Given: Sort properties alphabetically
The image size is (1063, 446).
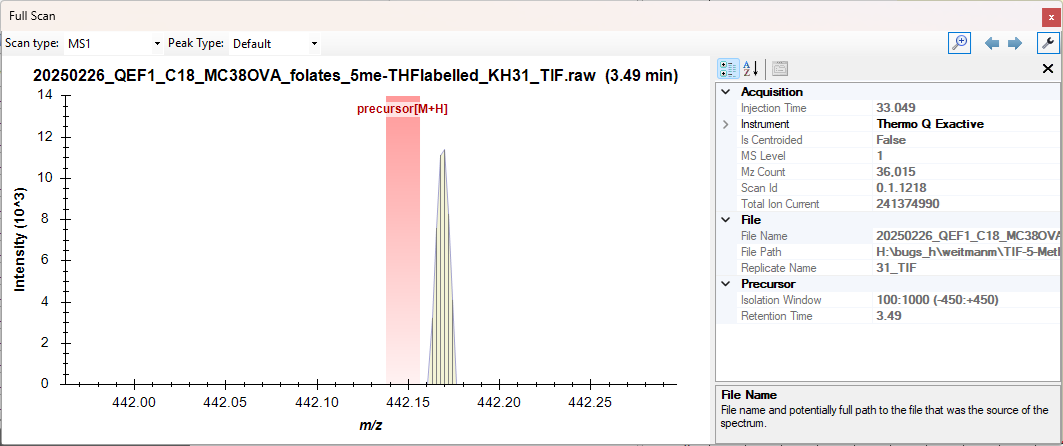Looking at the screenshot, I should coord(751,69).
